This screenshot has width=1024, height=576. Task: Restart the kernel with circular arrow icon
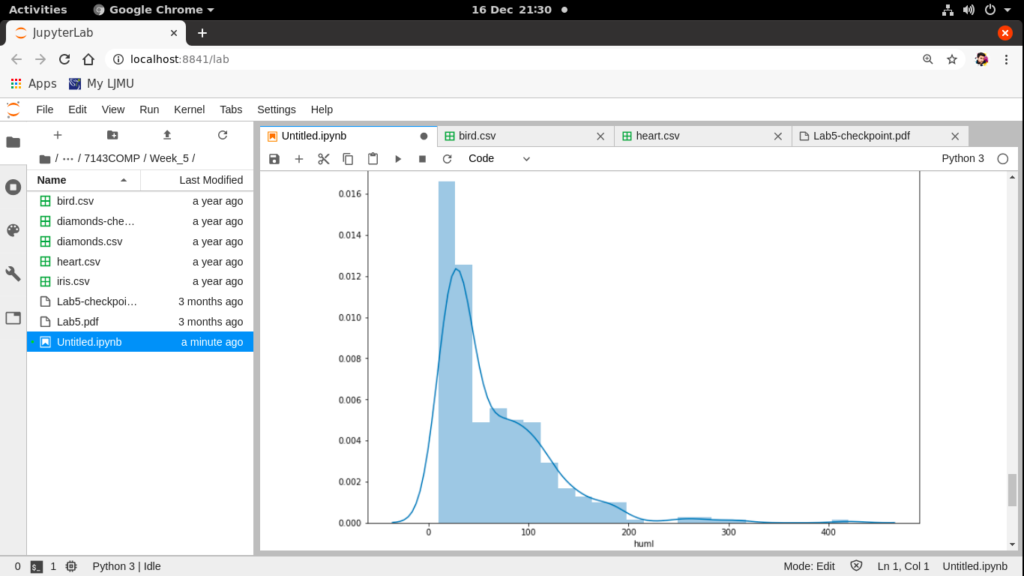point(447,159)
